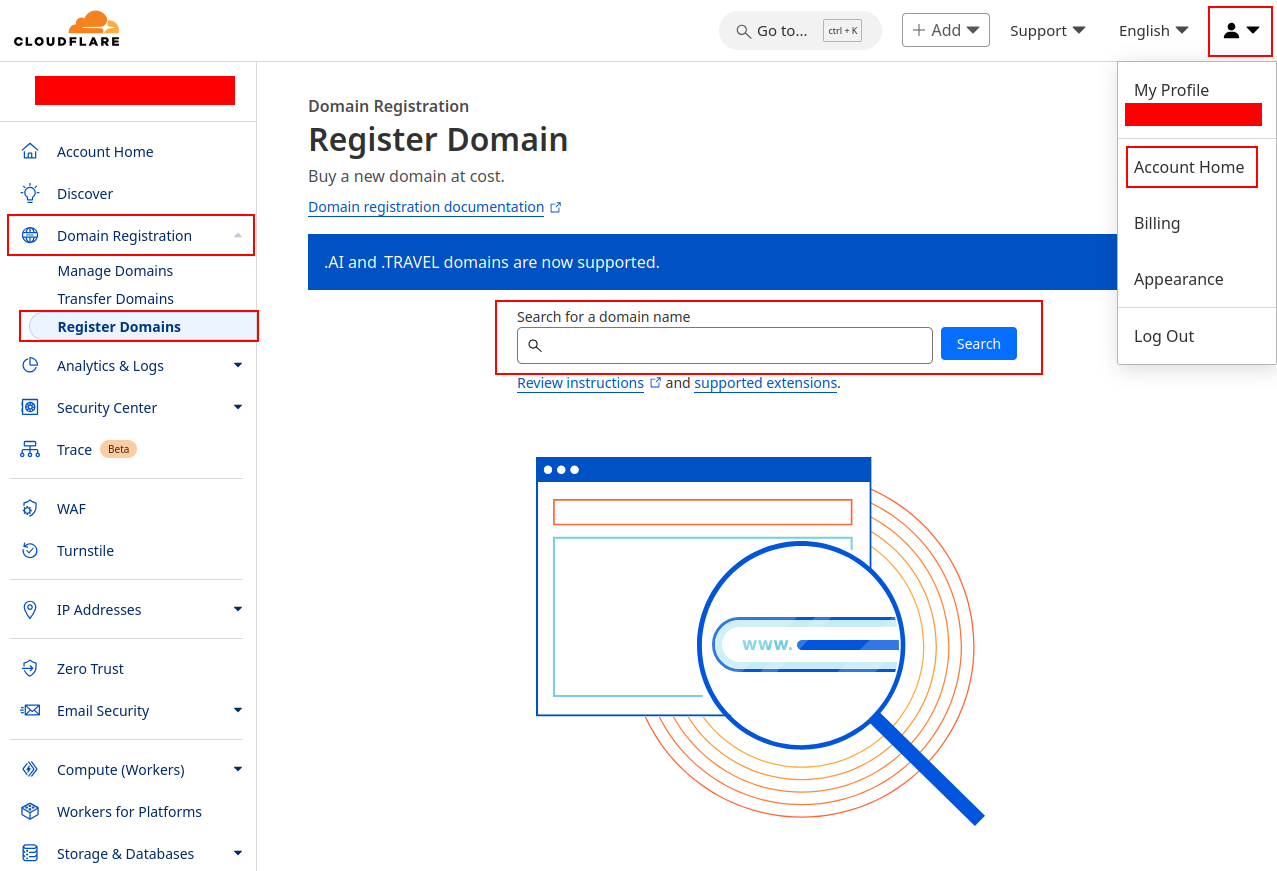Expand the Analytics & Logs section
1277x871 pixels.
pos(238,366)
